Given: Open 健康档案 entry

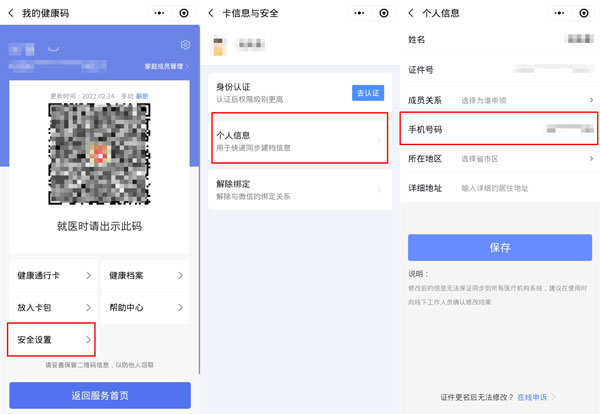Looking at the screenshot, I should 145,275.
